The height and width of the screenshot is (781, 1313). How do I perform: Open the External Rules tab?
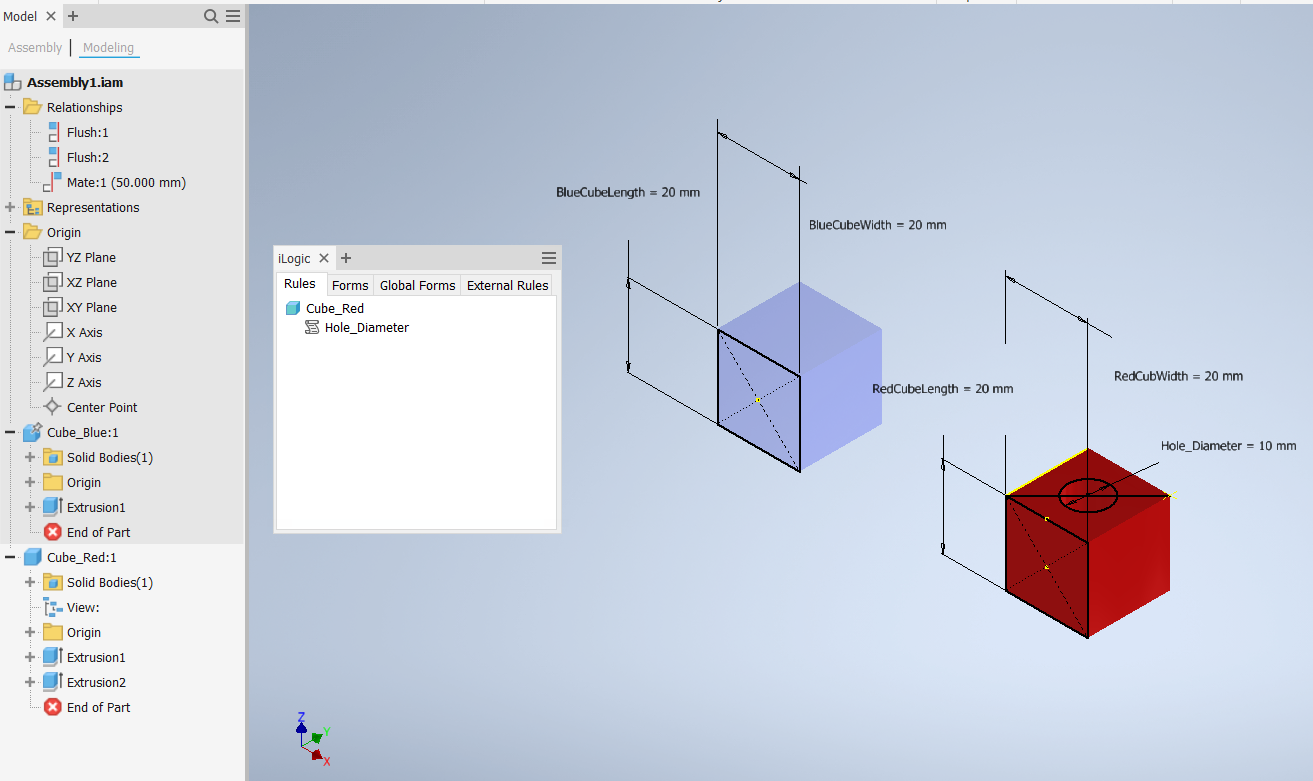coord(507,285)
